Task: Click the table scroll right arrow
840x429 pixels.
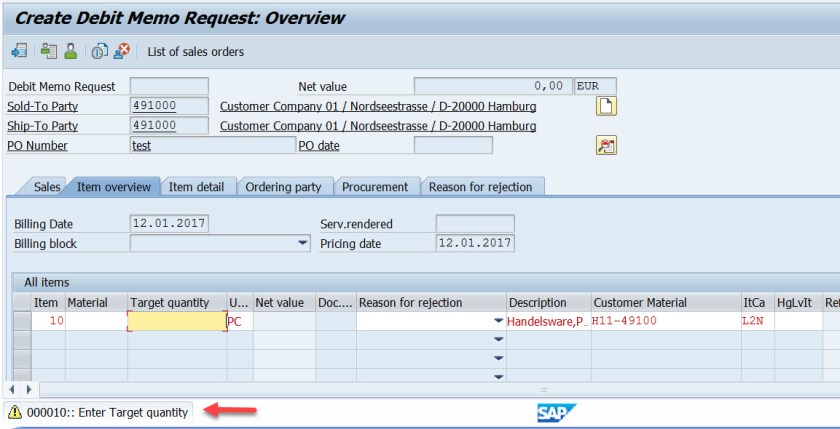Action: [x=29, y=389]
